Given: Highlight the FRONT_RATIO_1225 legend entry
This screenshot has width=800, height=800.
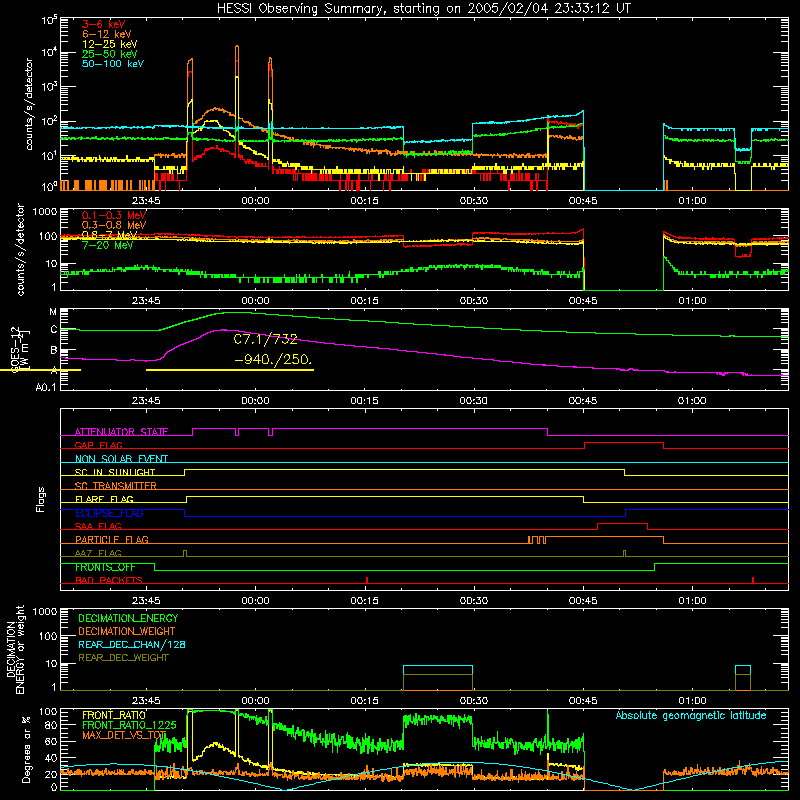Looking at the screenshot, I should coord(129,725).
